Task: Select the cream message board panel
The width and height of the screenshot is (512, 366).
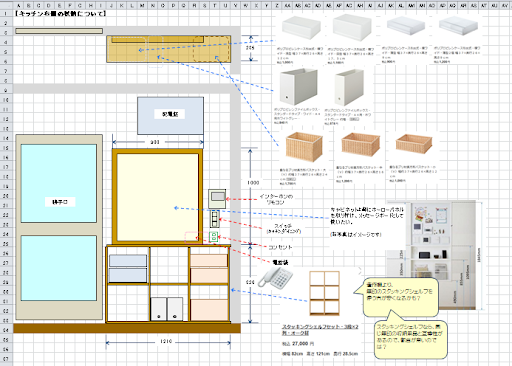Action: [x=157, y=197]
